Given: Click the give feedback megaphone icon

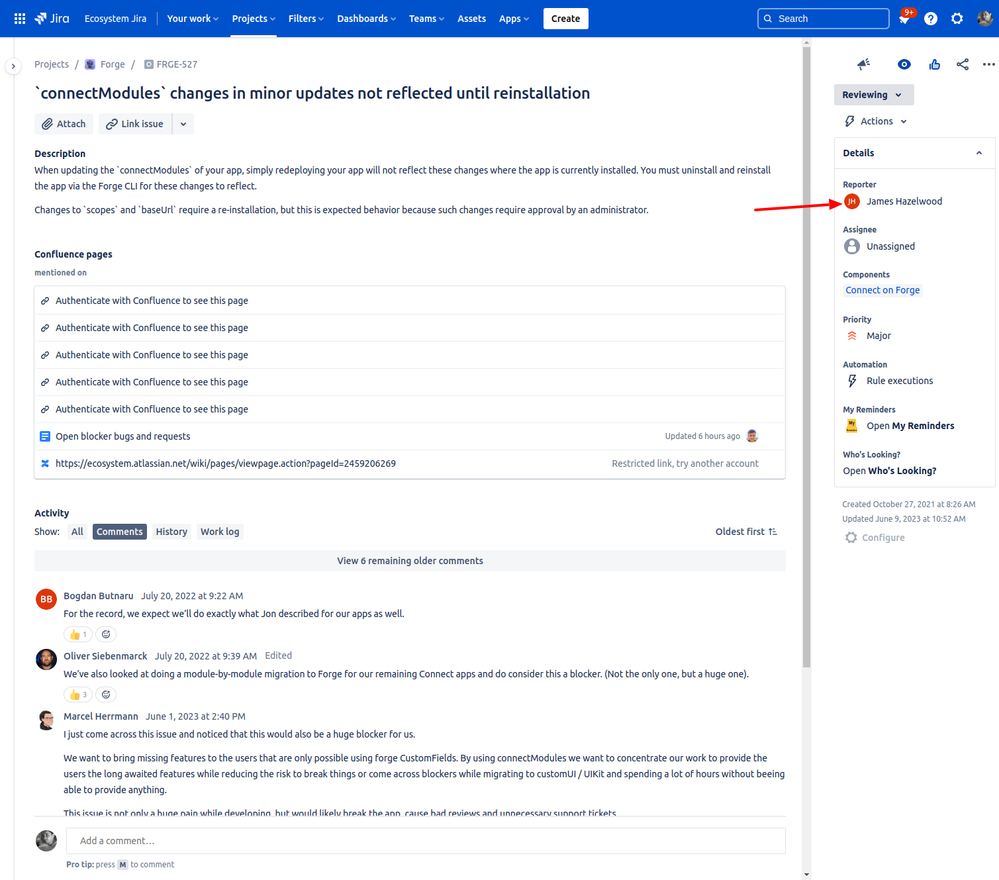Looking at the screenshot, I should pyautogui.click(x=863, y=64).
